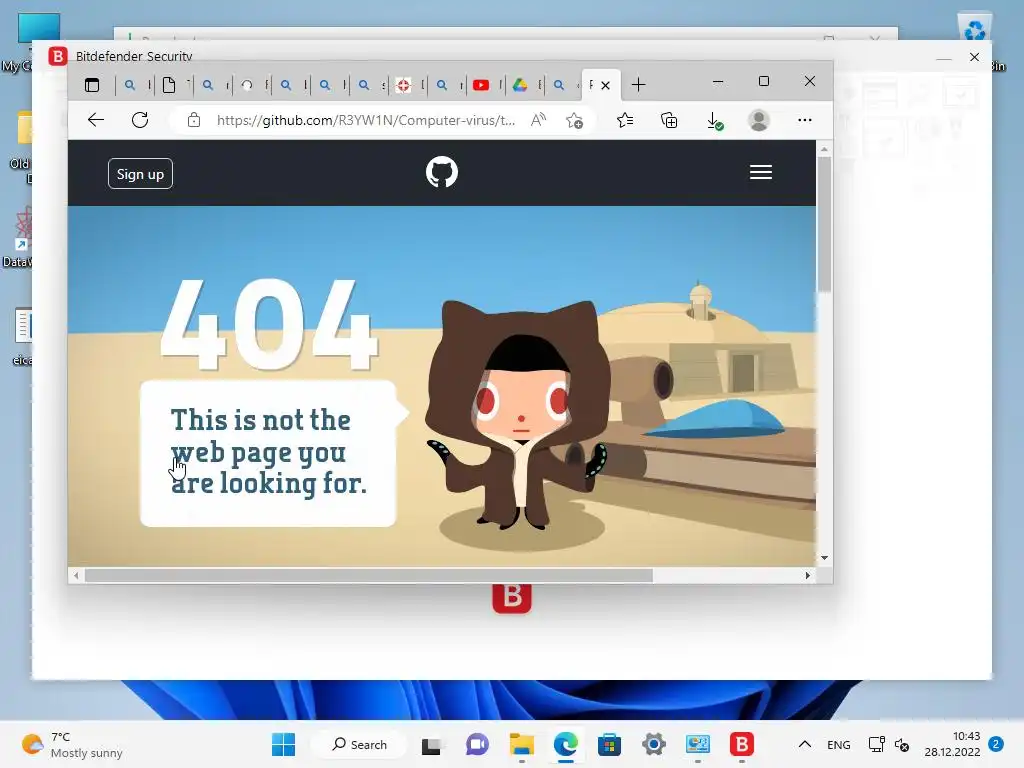The image size is (1024, 768).
Task: Open the Downloads icon in Edge toolbar
Action: (x=715, y=121)
